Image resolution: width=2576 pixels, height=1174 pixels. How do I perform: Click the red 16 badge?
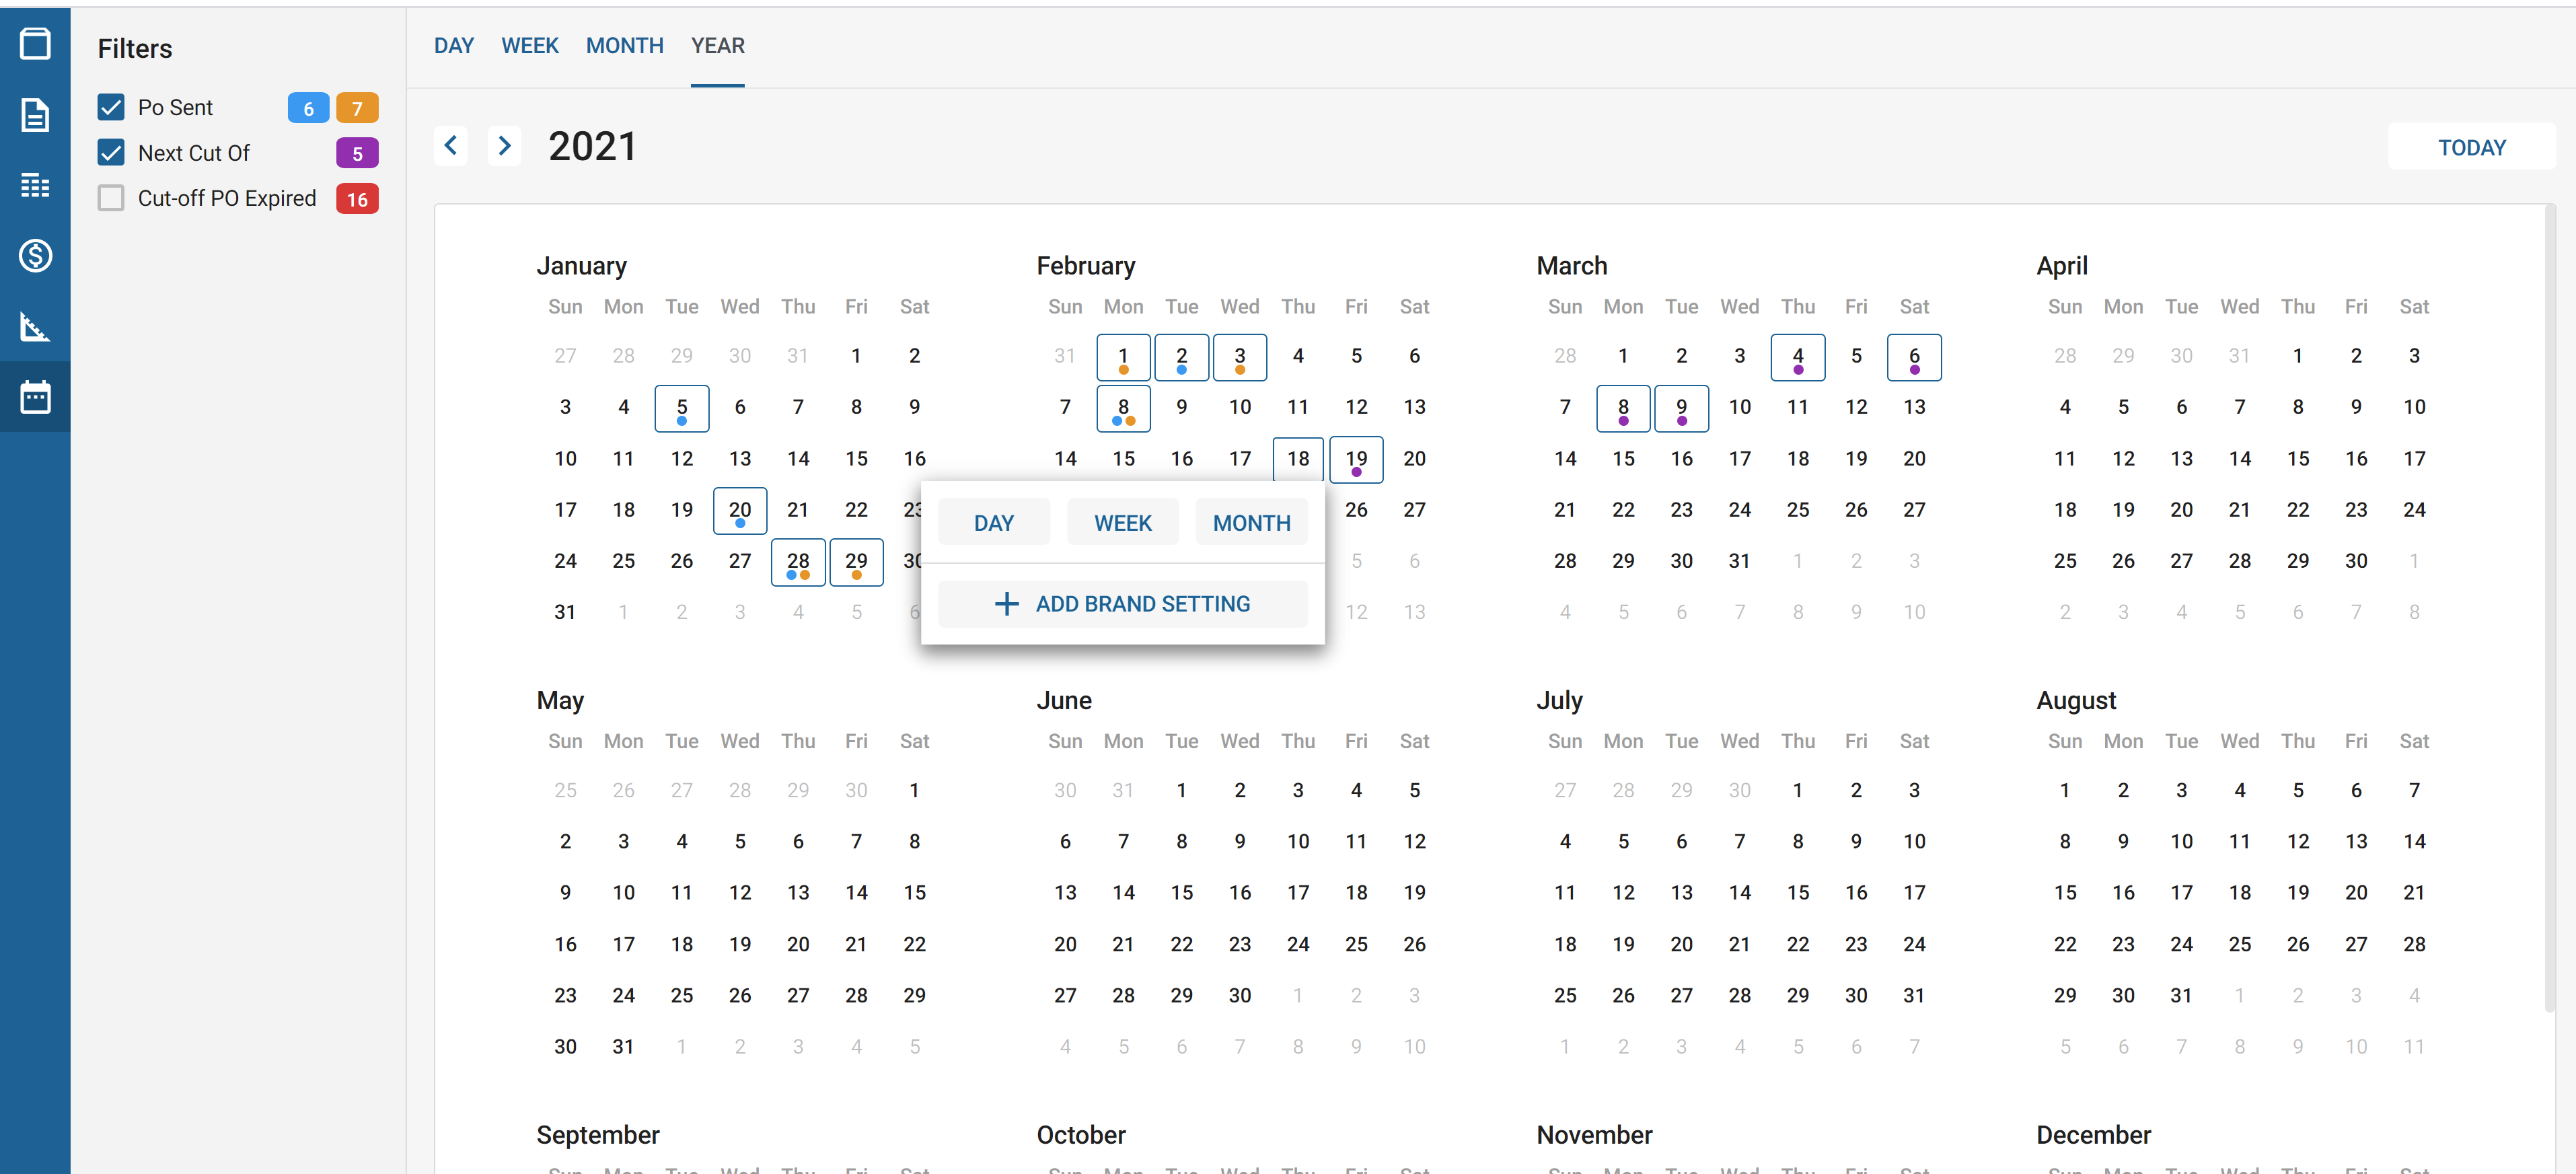pos(357,199)
